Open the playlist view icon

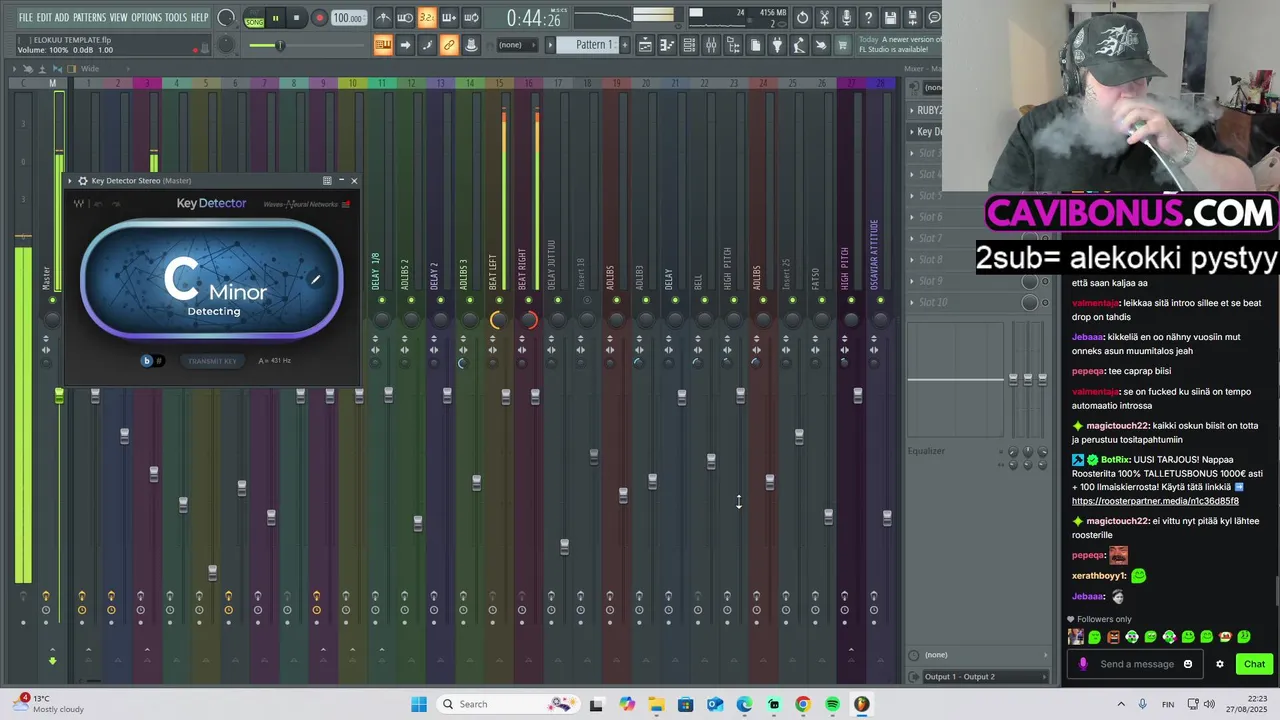click(x=645, y=45)
